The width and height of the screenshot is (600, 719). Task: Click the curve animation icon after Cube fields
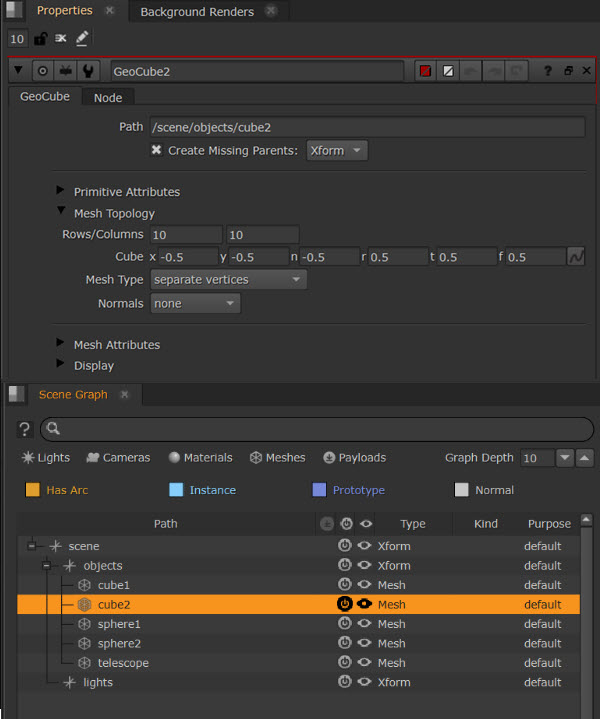point(576,257)
